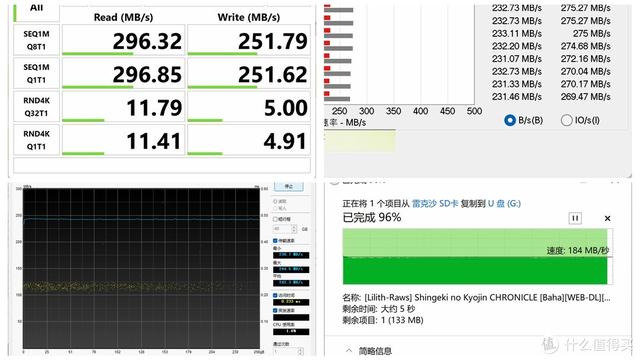Select the 231.07 MB/s value
This screenshot has height=360, width=640.
[517, 59]
